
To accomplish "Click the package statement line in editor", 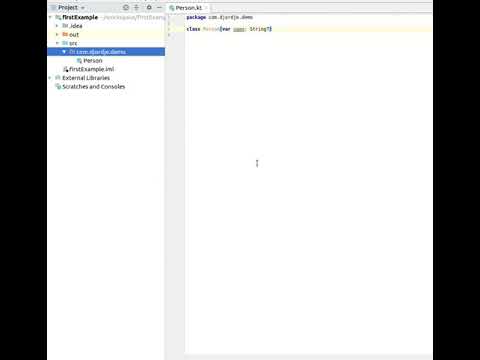I will pyautogui.click(x=220, y=17).
